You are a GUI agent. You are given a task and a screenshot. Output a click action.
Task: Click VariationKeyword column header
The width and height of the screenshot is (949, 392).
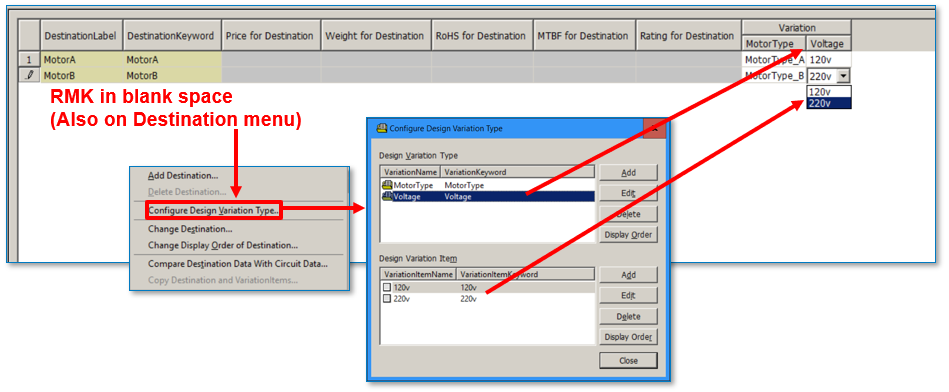click(x=517, y=172)
